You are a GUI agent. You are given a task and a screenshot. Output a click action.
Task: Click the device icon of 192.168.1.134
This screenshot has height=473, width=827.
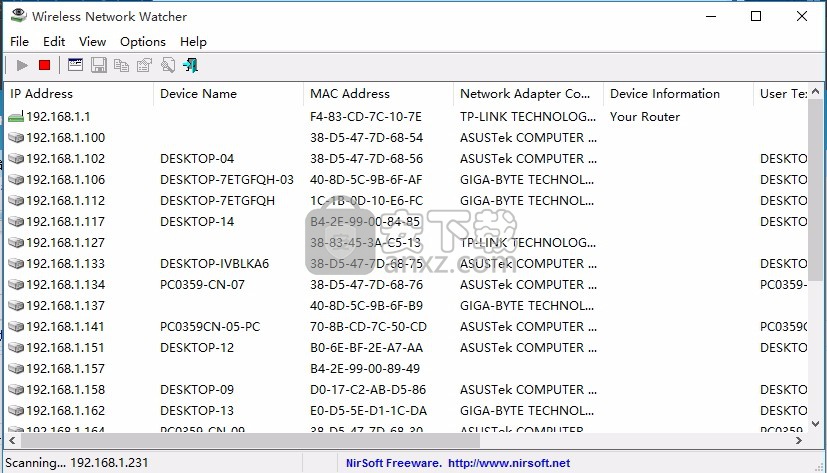(x=16, y=285)
